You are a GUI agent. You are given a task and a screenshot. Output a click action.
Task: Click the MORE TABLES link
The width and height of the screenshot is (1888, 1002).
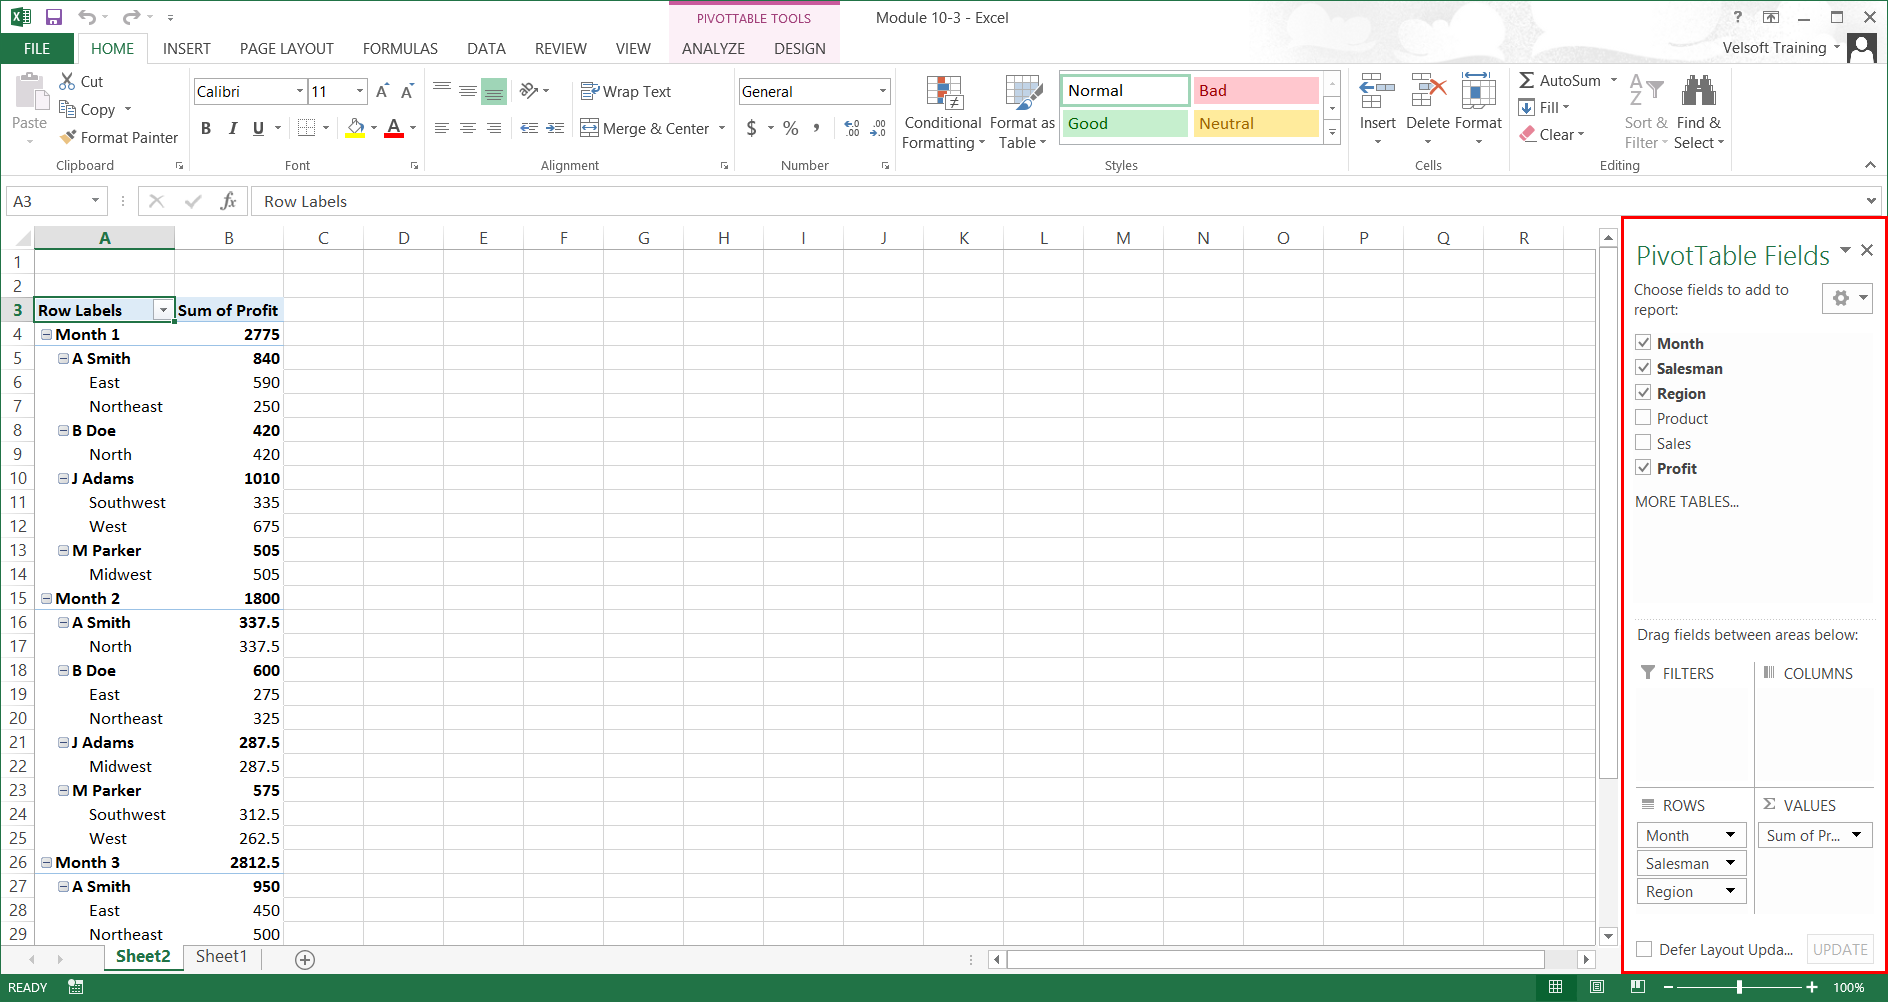point(1686,501)
